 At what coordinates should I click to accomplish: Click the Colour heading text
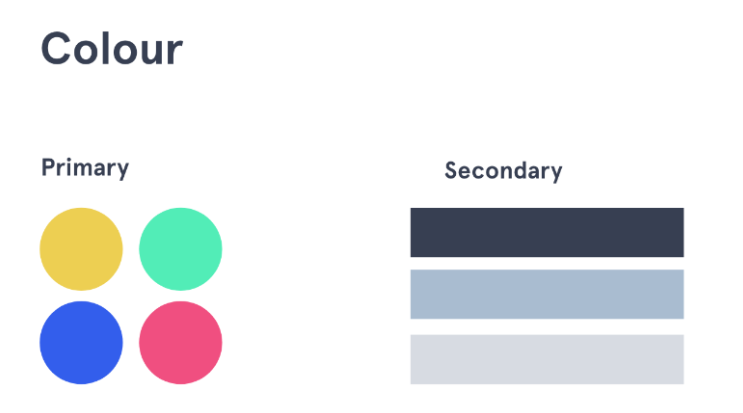click(112, 48)
